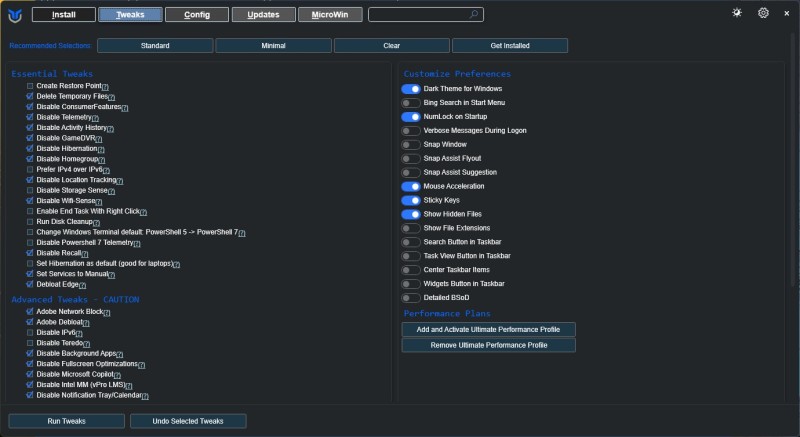Check Disable Powershell 7 Telemetry
The height and width of the screenshot is (437, 800).
(x=30, y=242)
